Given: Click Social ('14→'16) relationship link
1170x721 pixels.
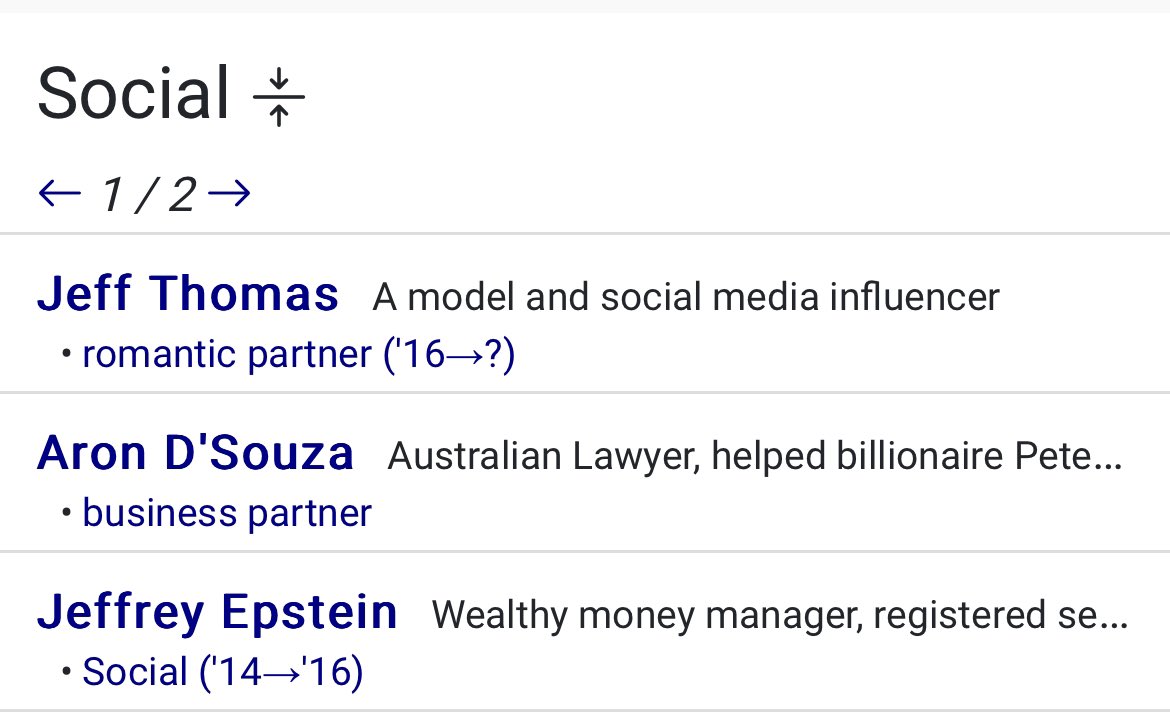Looking at the screenshot, I should (222, 672).
